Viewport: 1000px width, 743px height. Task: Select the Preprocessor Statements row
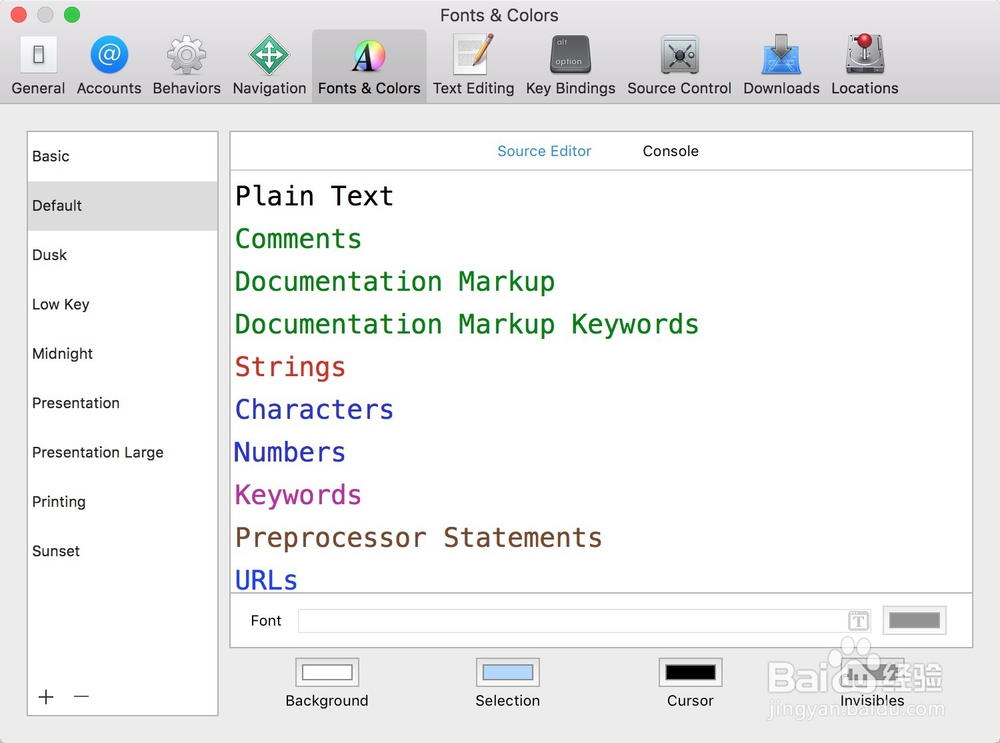point(601,538)
